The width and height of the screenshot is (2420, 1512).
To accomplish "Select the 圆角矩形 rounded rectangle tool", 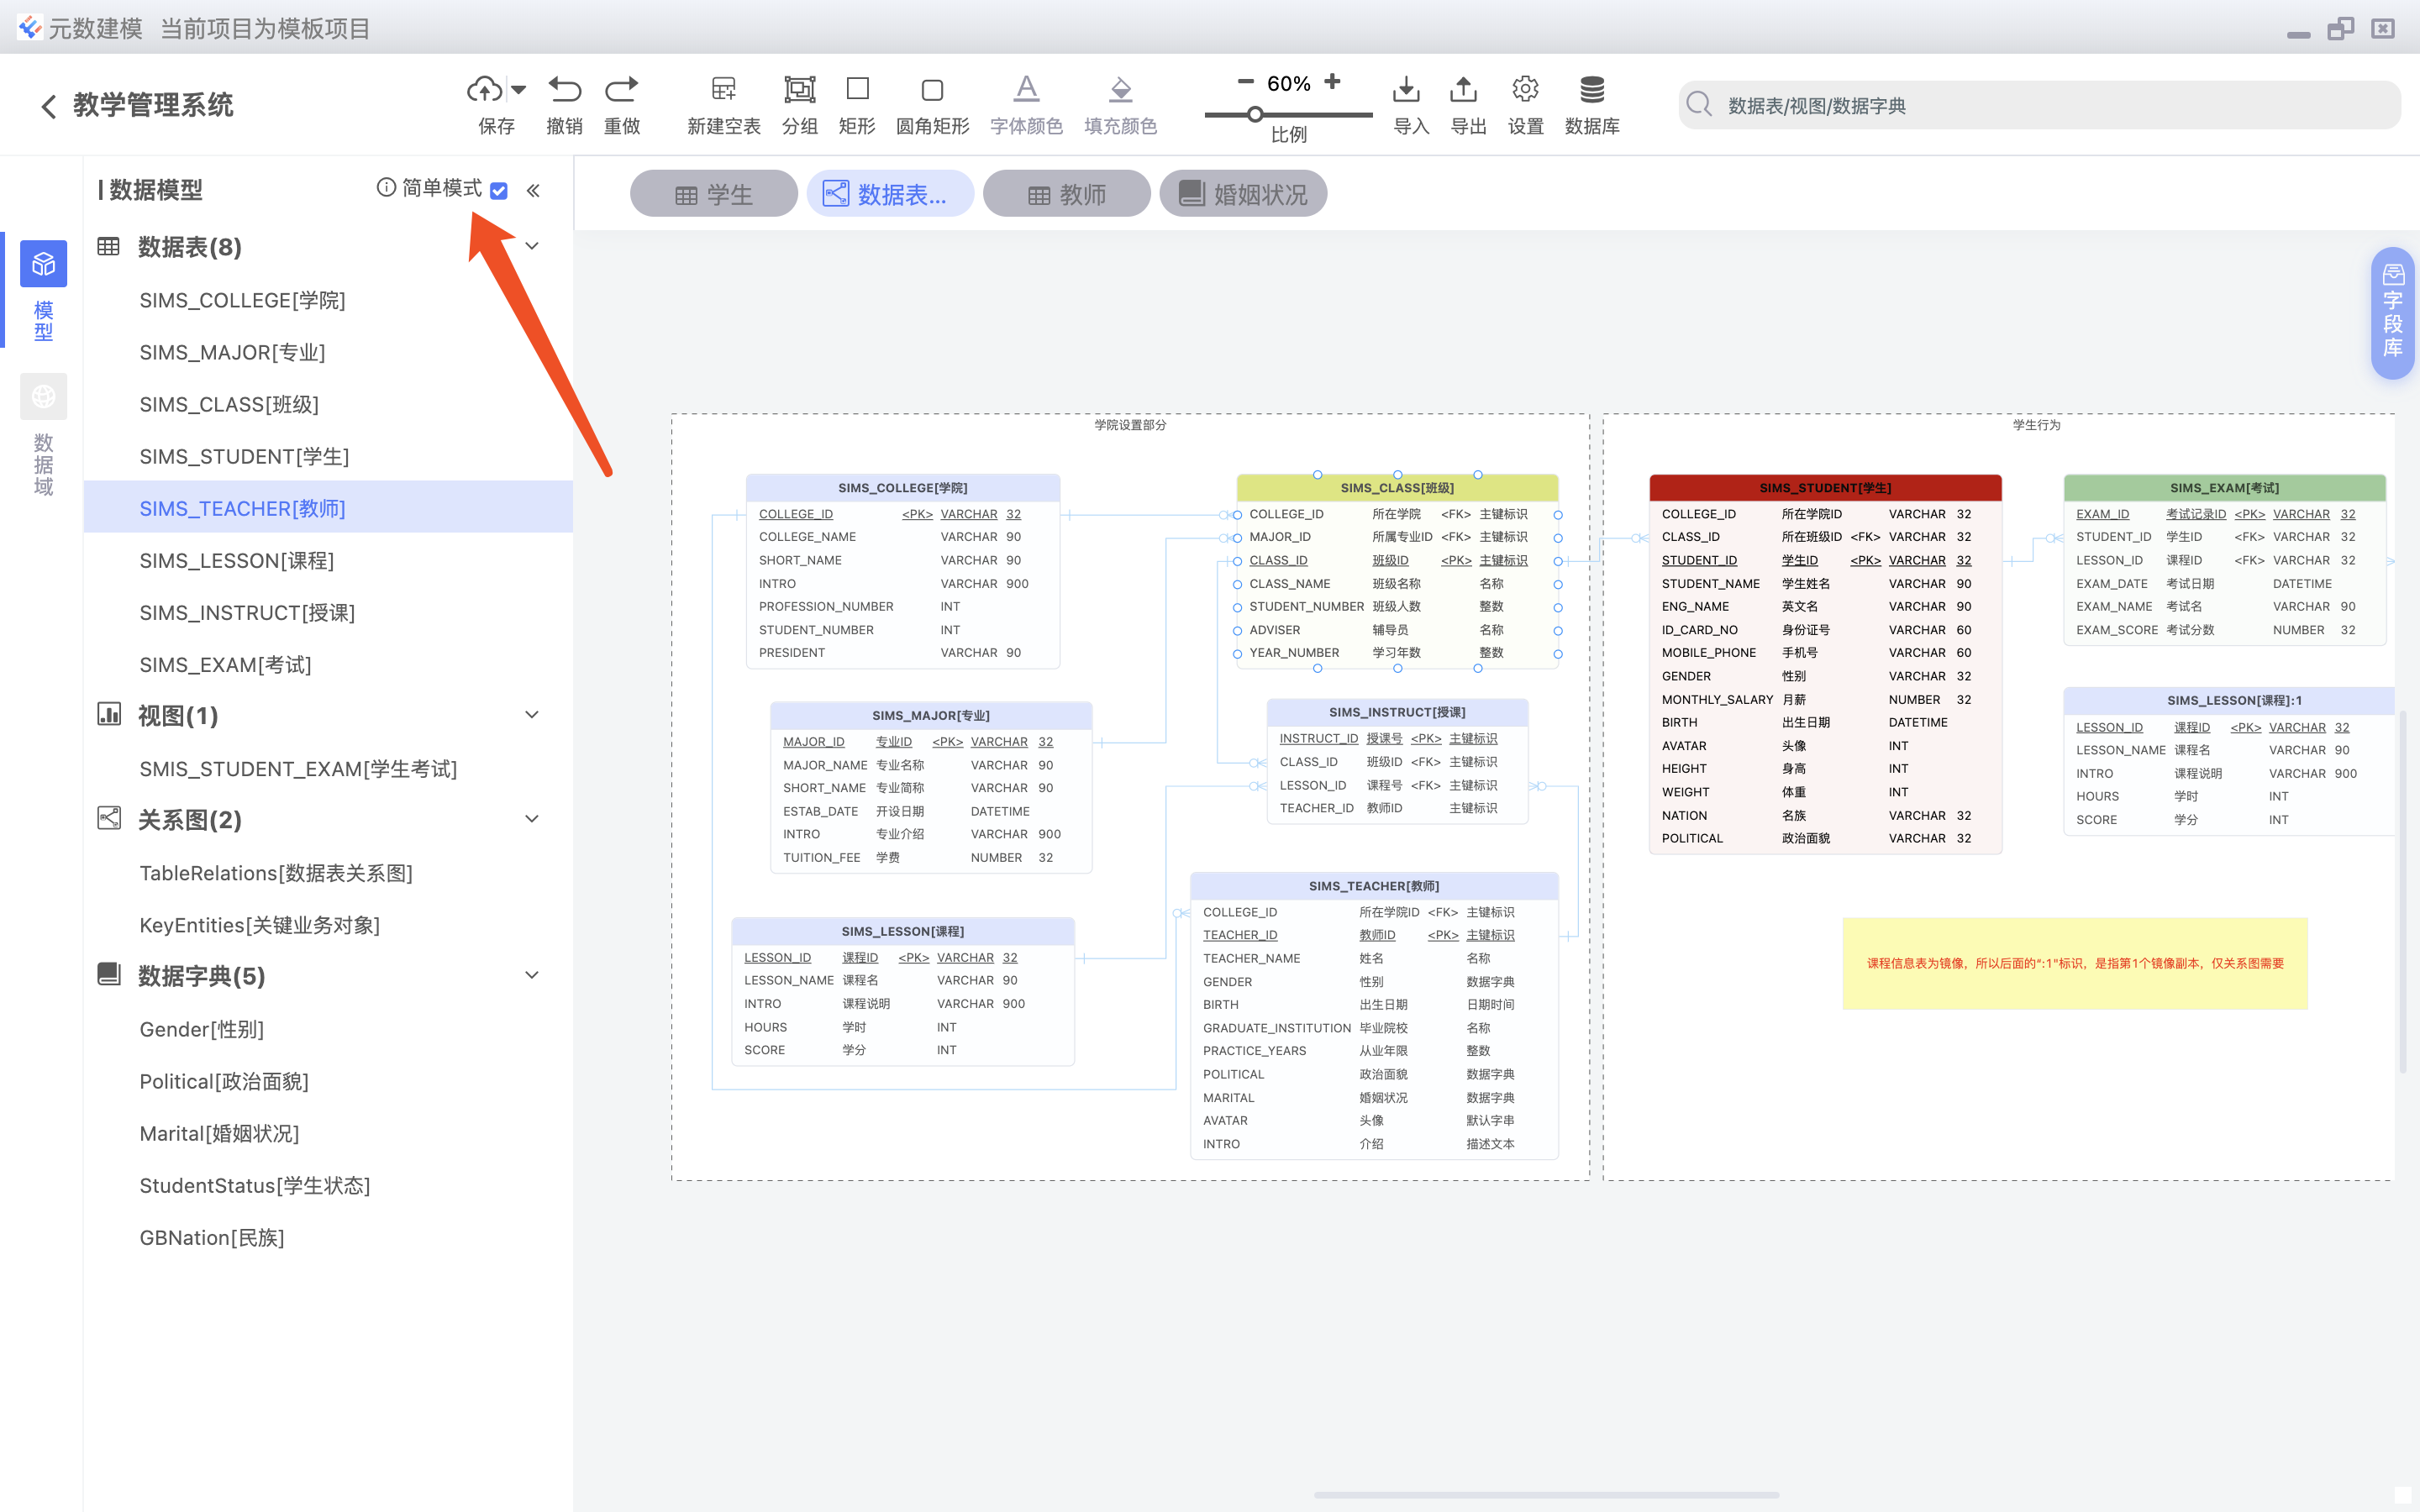I will click(x=932, y=104).
